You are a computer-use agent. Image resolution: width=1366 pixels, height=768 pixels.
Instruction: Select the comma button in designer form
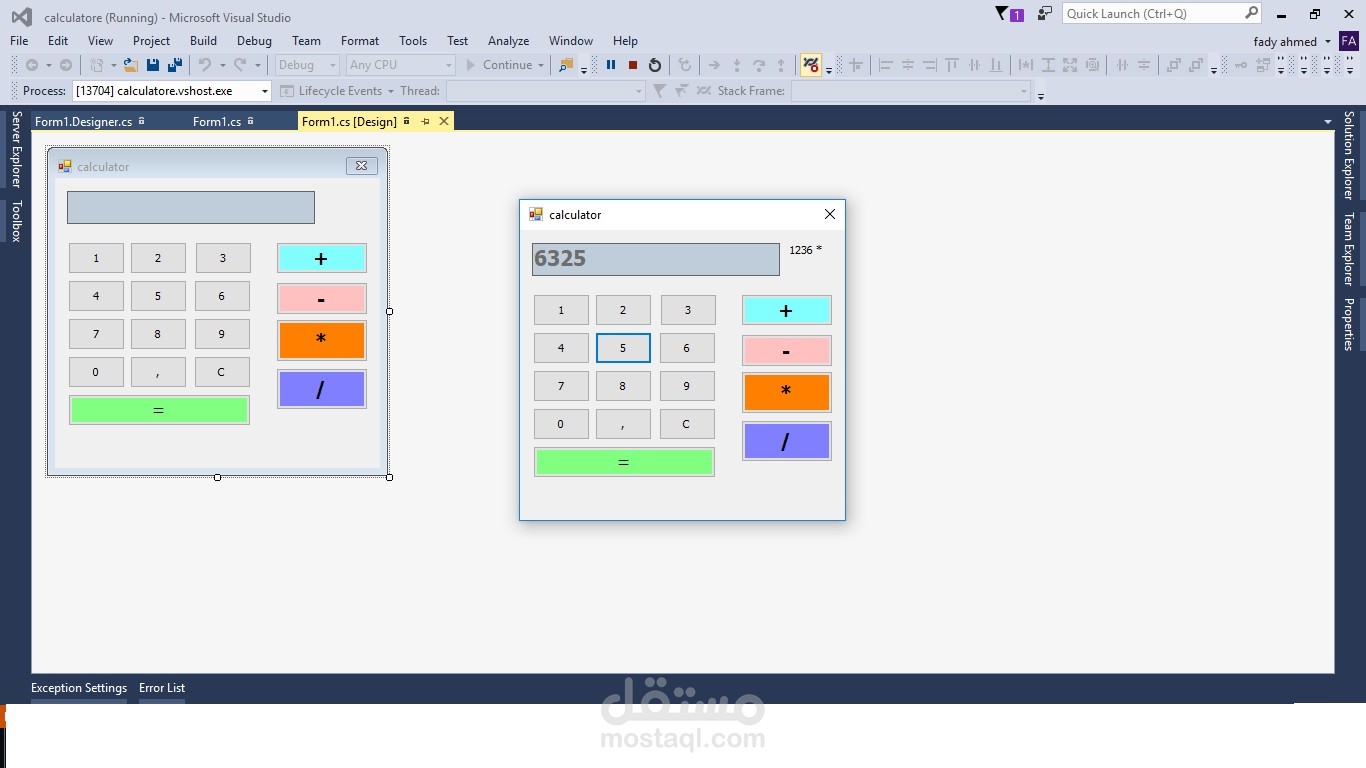158,372
